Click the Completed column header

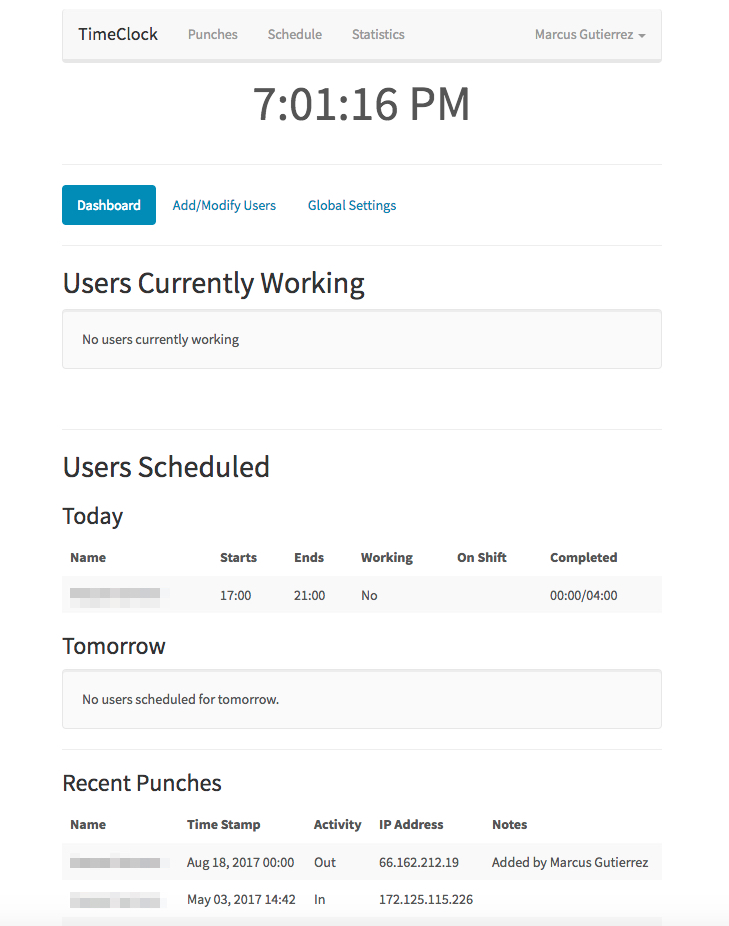click(583, 557)
